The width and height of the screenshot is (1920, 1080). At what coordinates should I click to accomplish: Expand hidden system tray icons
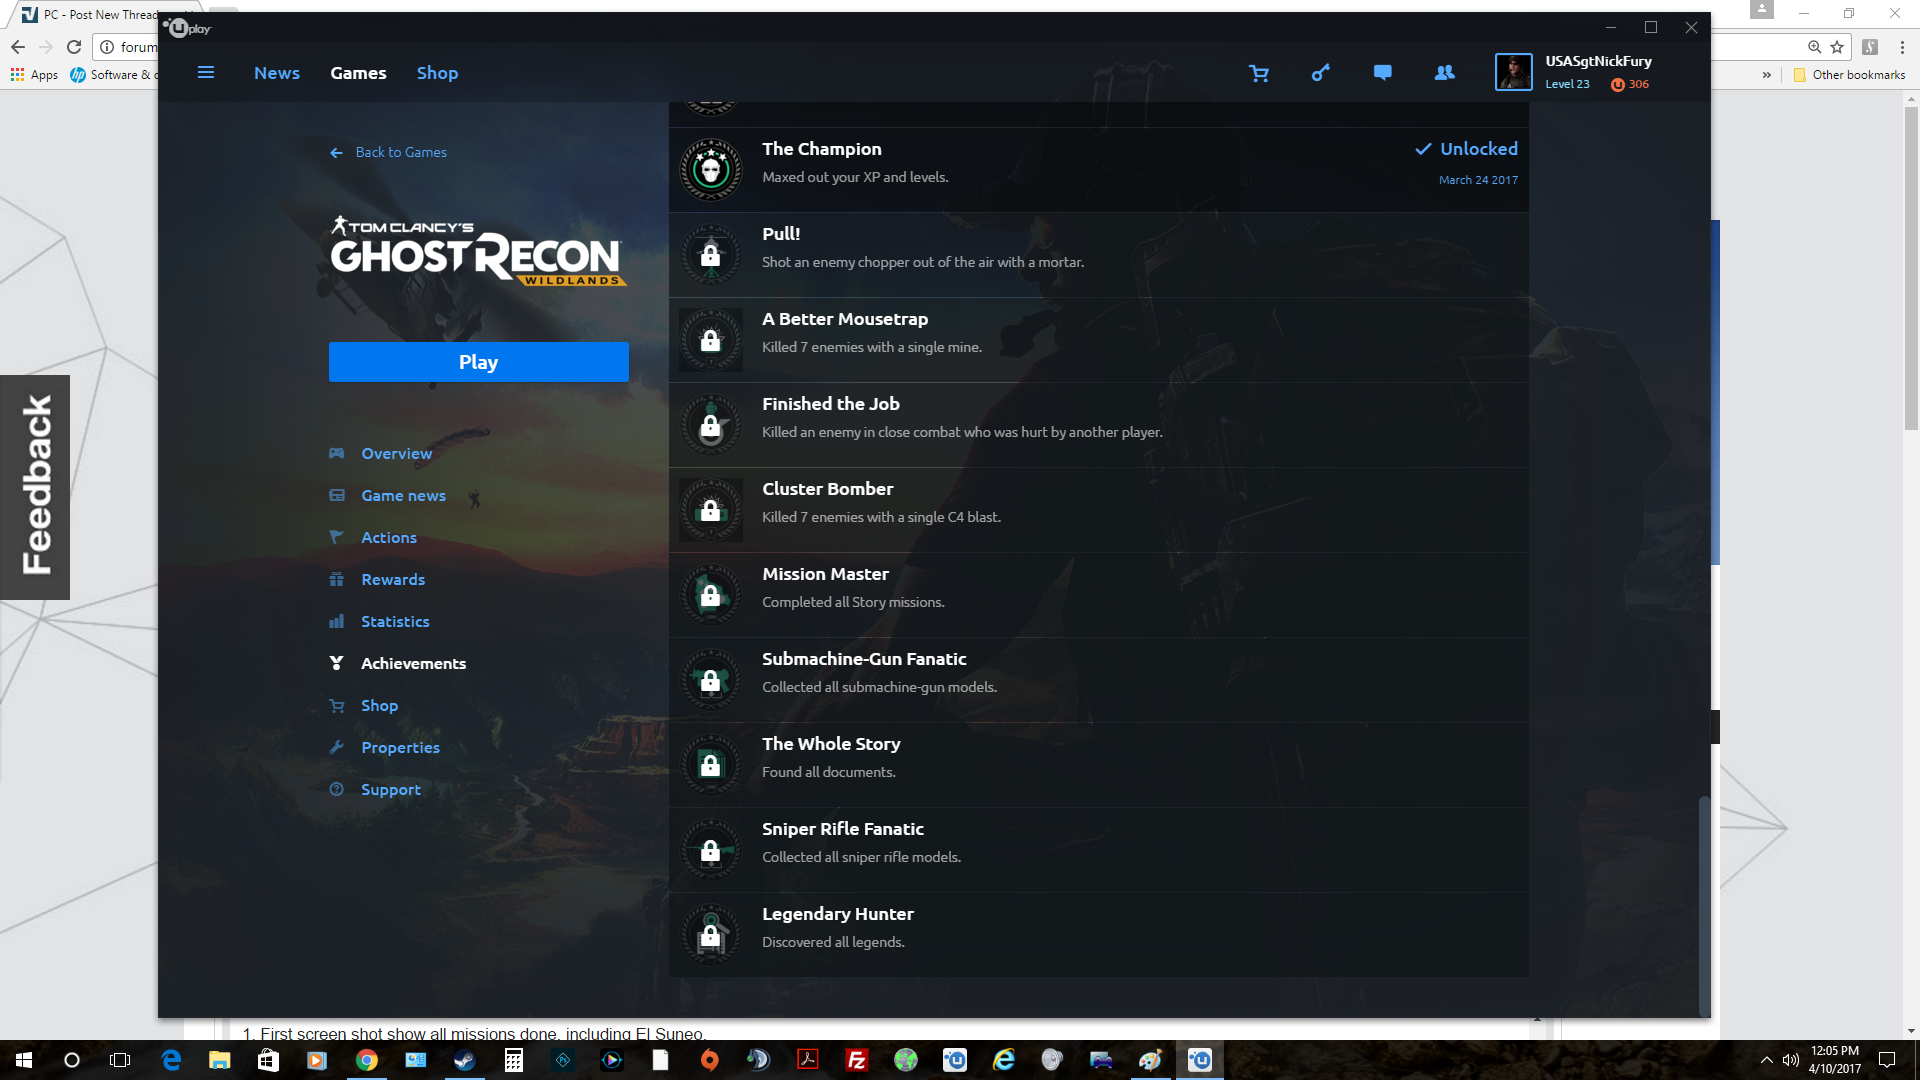pyautogui.click(x=1766, y=1060)
